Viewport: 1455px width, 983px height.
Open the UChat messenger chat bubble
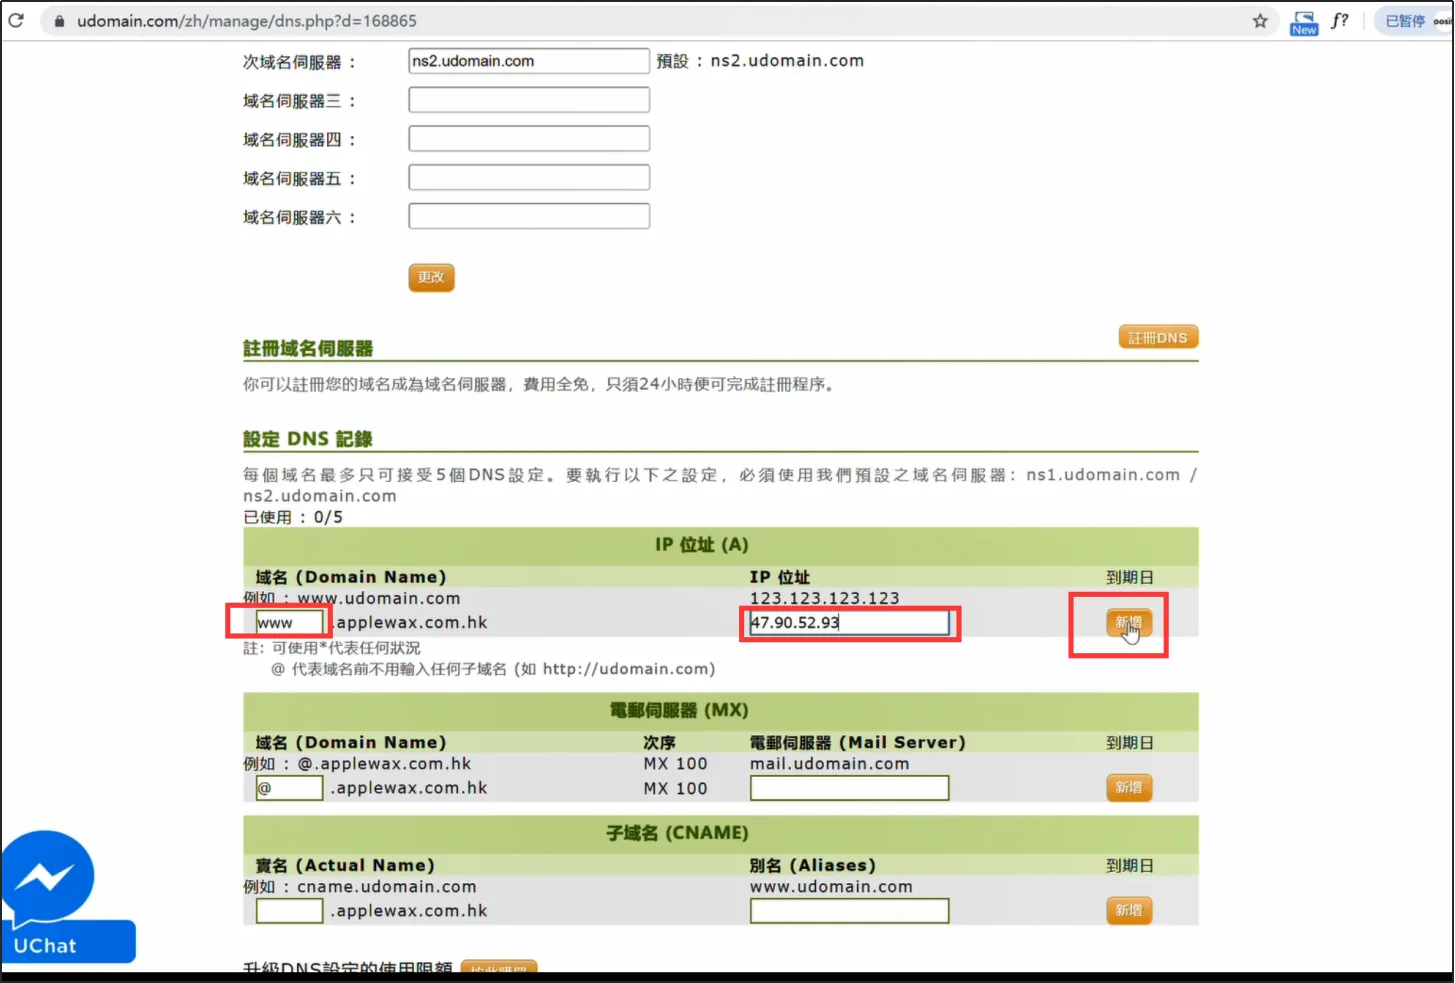[48, 878]
